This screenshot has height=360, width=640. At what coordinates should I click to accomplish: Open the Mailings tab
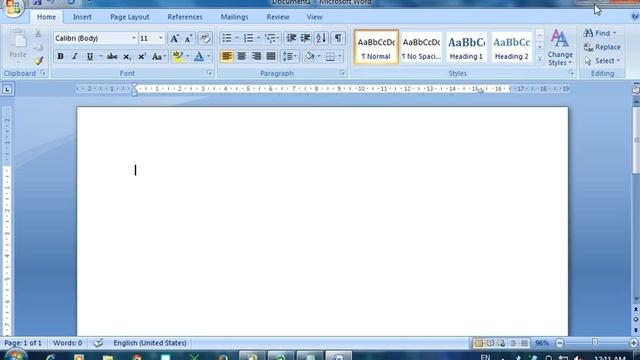tap(234, 17)
